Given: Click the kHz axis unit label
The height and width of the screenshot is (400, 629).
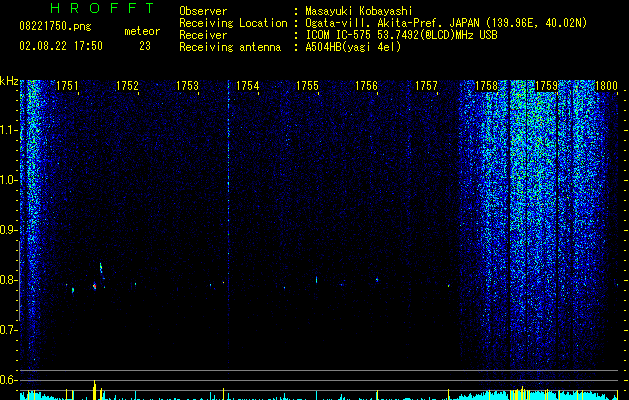Looking at the screenshot, I should click(x=9, y=81).
